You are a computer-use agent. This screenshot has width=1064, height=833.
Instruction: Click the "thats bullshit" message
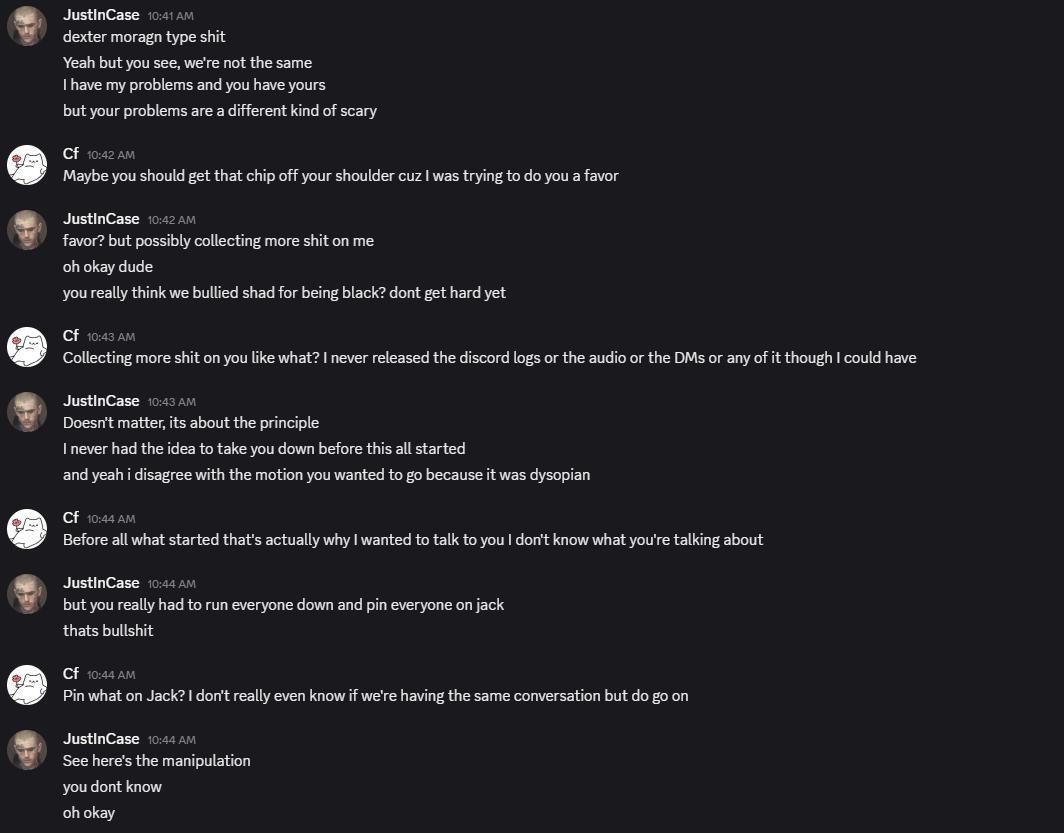(108, 631)
